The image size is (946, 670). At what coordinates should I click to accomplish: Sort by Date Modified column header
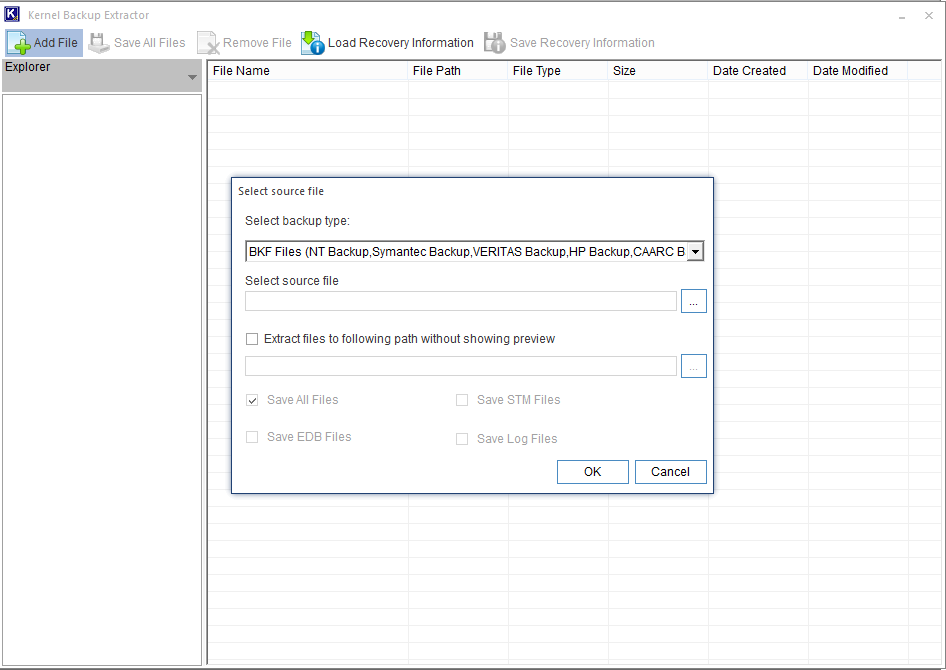tap(858, 71)
